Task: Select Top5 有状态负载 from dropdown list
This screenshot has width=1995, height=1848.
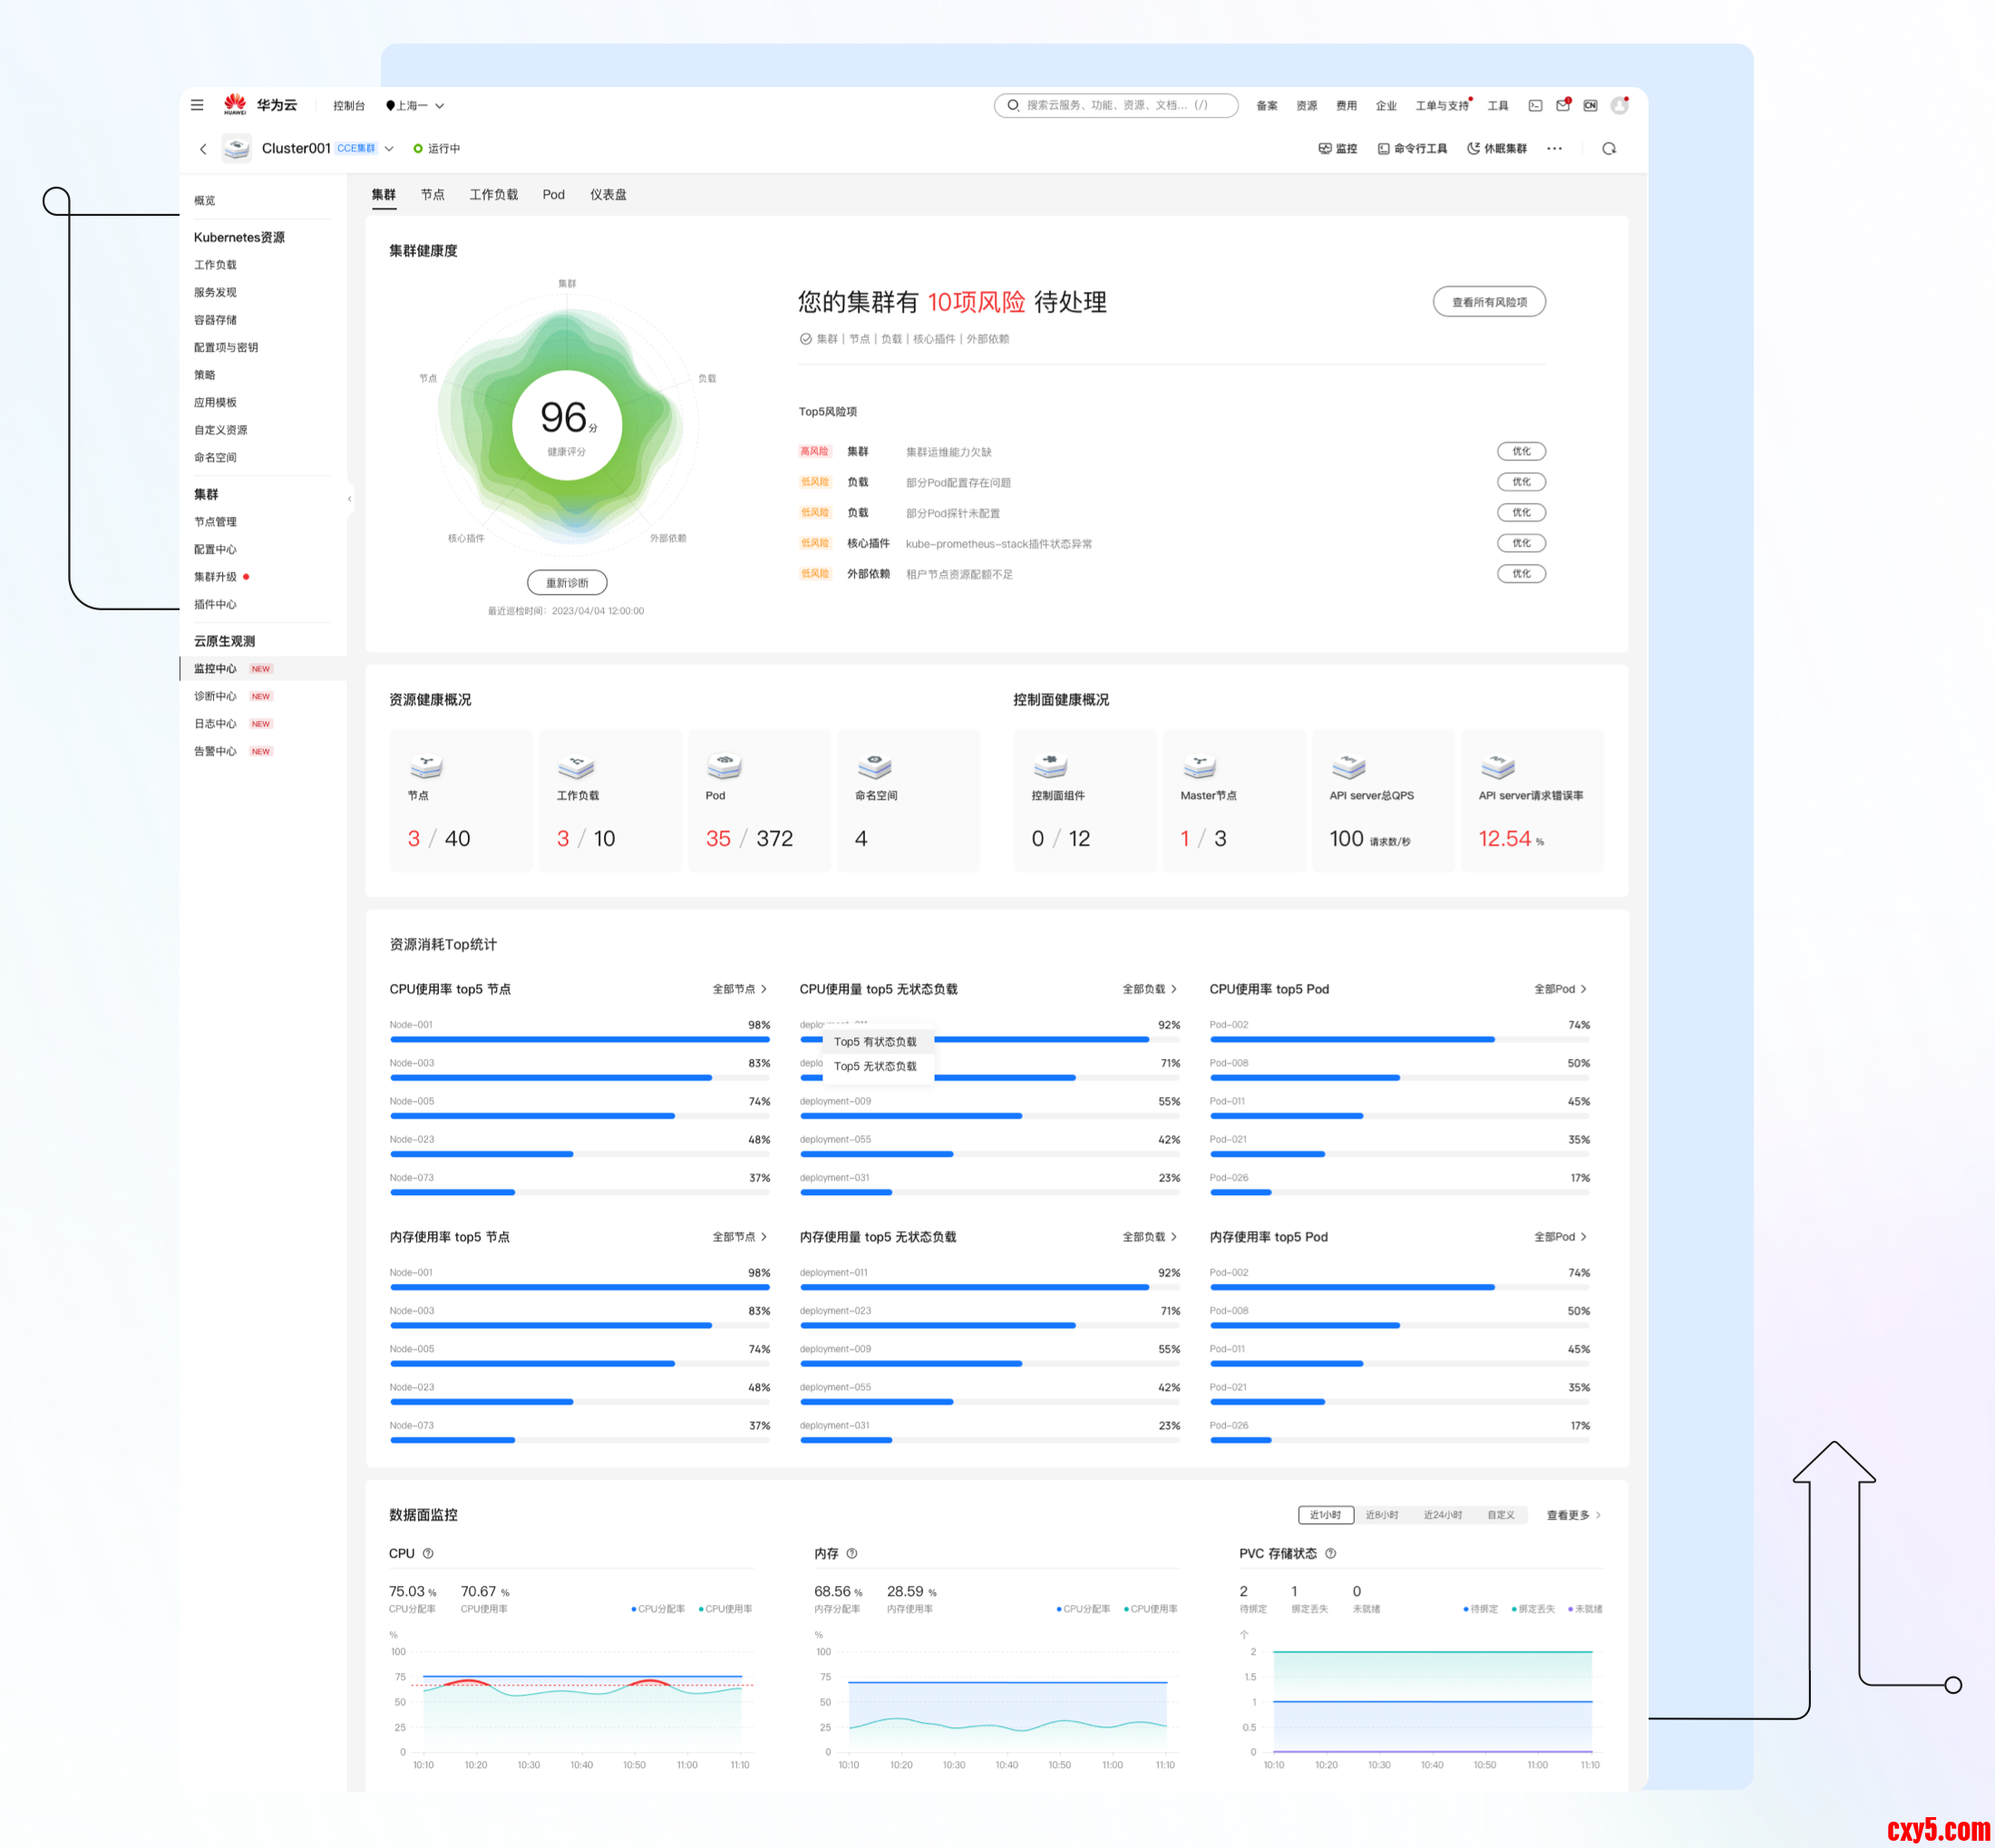Action: 875,1041
